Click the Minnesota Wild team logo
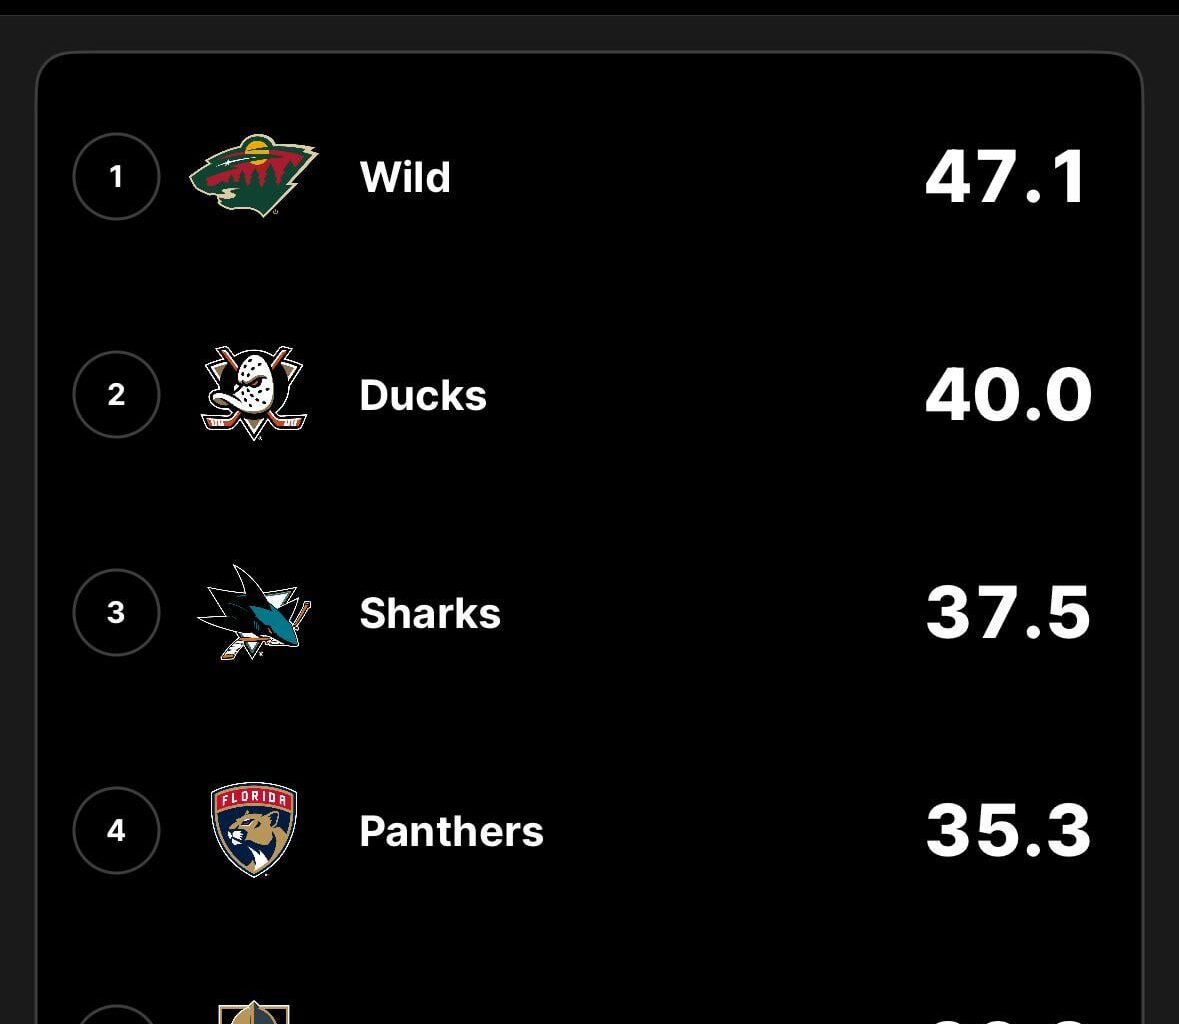The image size is (1179, 1024). tap(255, 177)
